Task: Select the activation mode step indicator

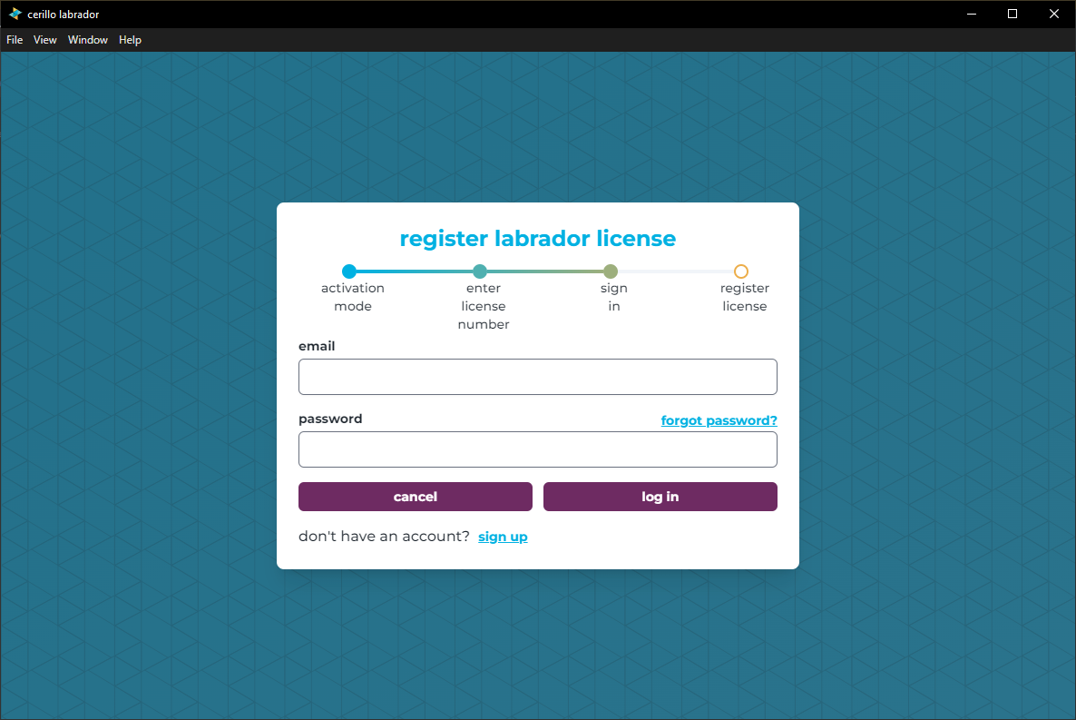Action: pos(349,271)
